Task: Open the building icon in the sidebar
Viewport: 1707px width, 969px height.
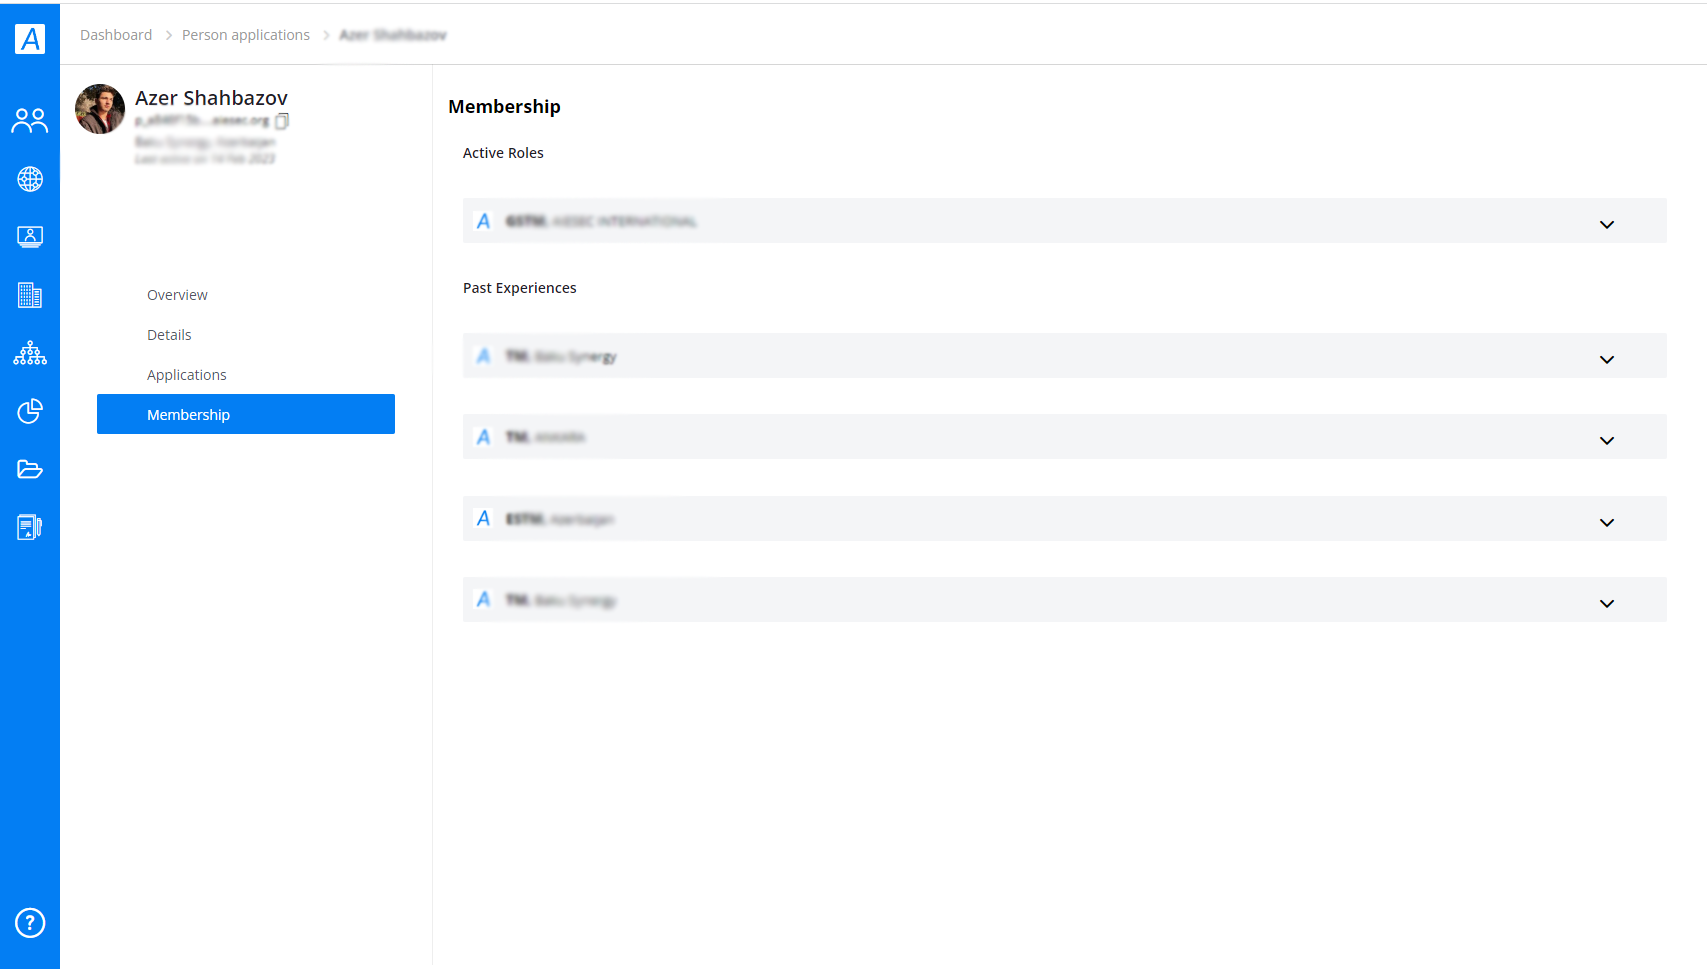Action: coord(30,295)
